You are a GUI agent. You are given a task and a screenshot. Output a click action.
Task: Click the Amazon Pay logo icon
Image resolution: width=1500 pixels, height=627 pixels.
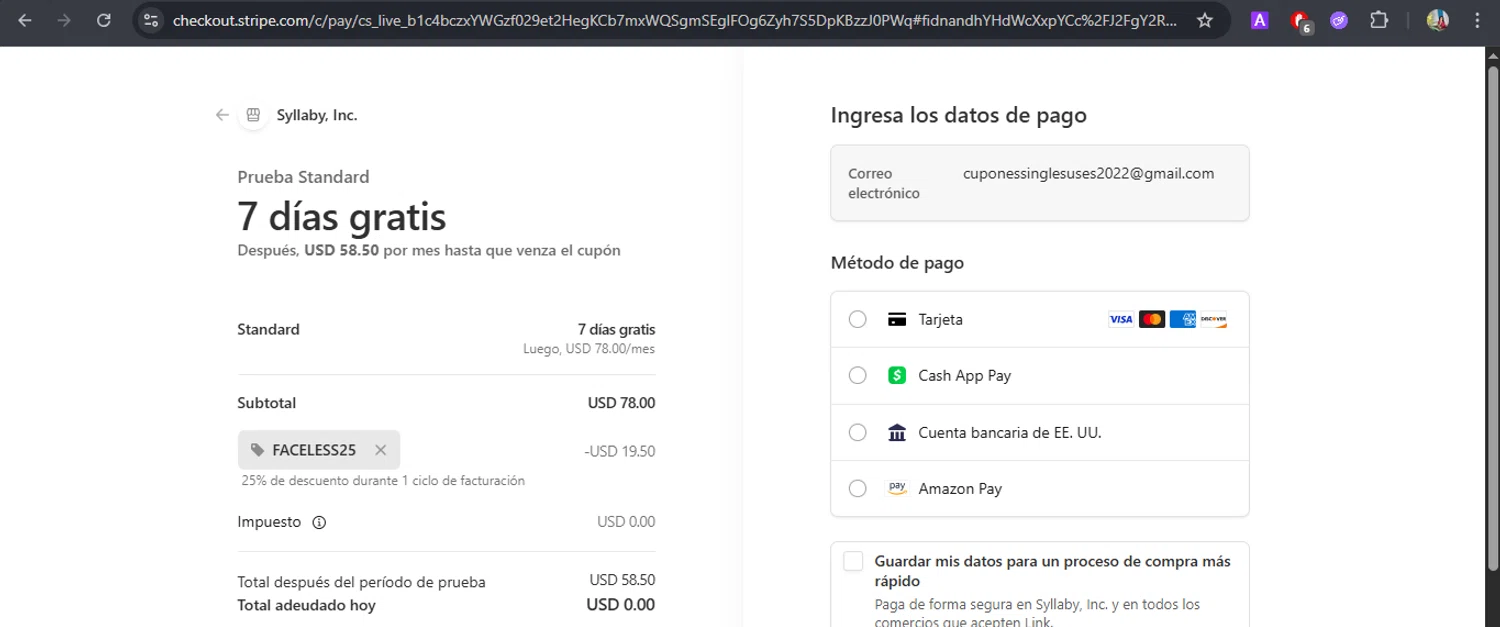pyautogui.click(x=897, y=488)
